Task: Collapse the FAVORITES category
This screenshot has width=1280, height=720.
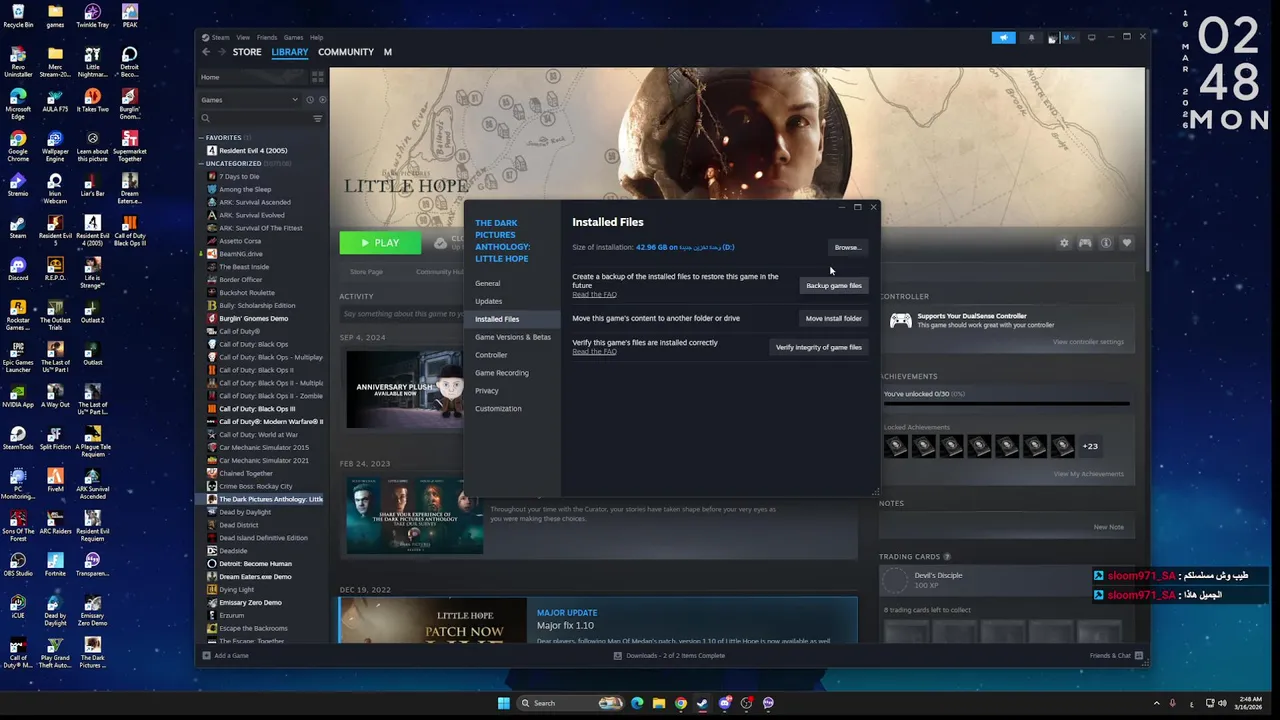Action: (x=201, y=138)
